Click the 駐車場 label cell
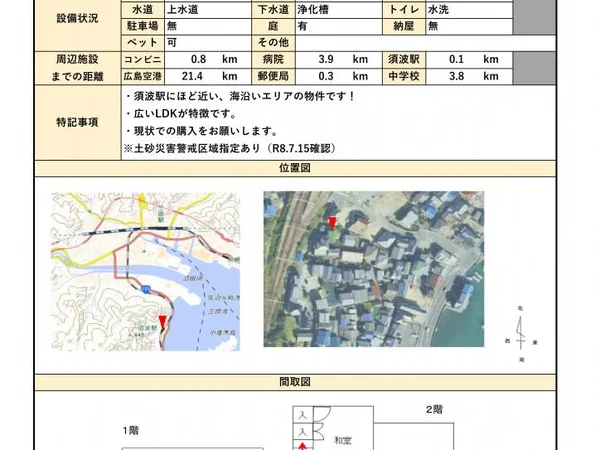This screenshot has height=450, width=600. click(x=143, y=26)
